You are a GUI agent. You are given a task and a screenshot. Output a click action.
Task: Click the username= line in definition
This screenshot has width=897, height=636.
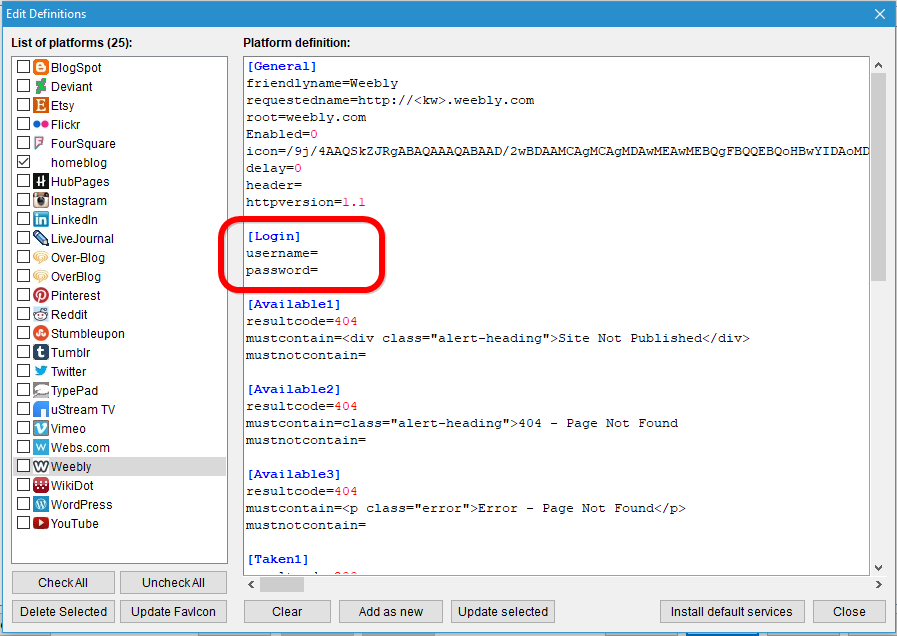click(x=282, y=253)
